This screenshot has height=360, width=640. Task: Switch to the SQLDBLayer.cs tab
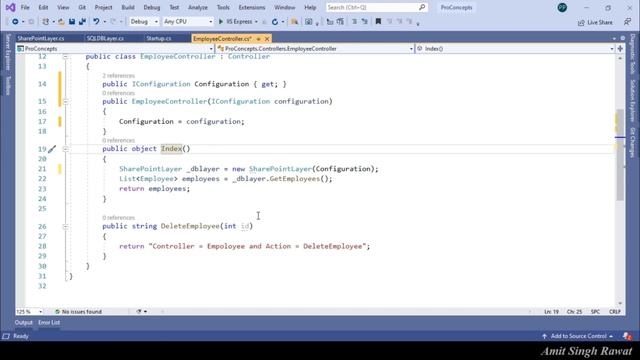(x=105, y=39)
